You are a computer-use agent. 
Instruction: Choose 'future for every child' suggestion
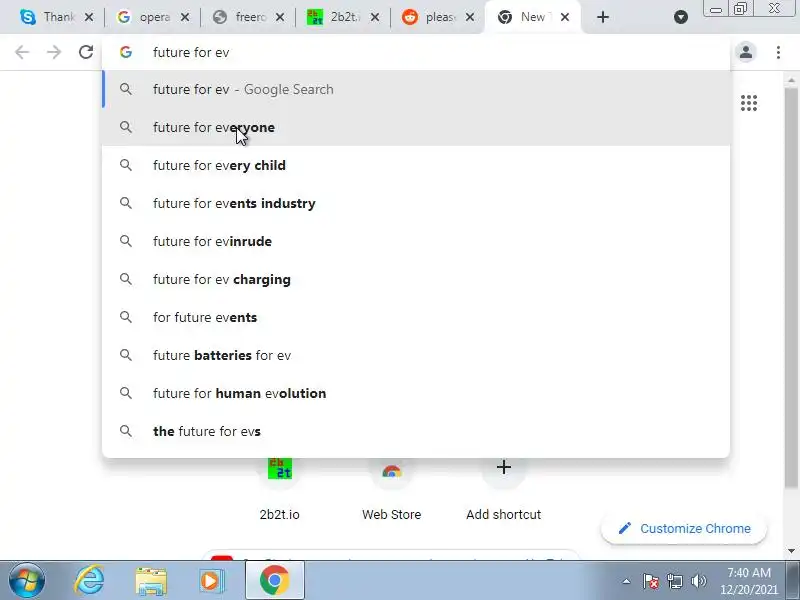(416, 165)
